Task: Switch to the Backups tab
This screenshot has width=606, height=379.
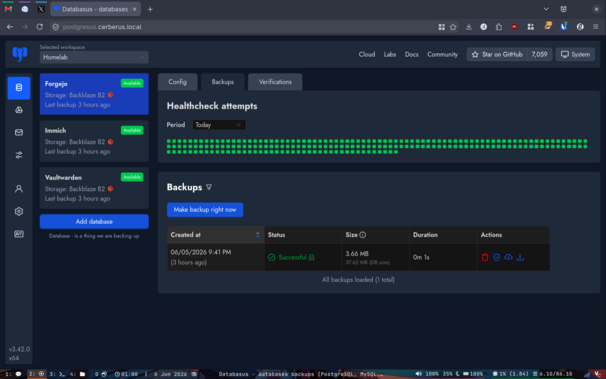Action: tap(223, 82)
